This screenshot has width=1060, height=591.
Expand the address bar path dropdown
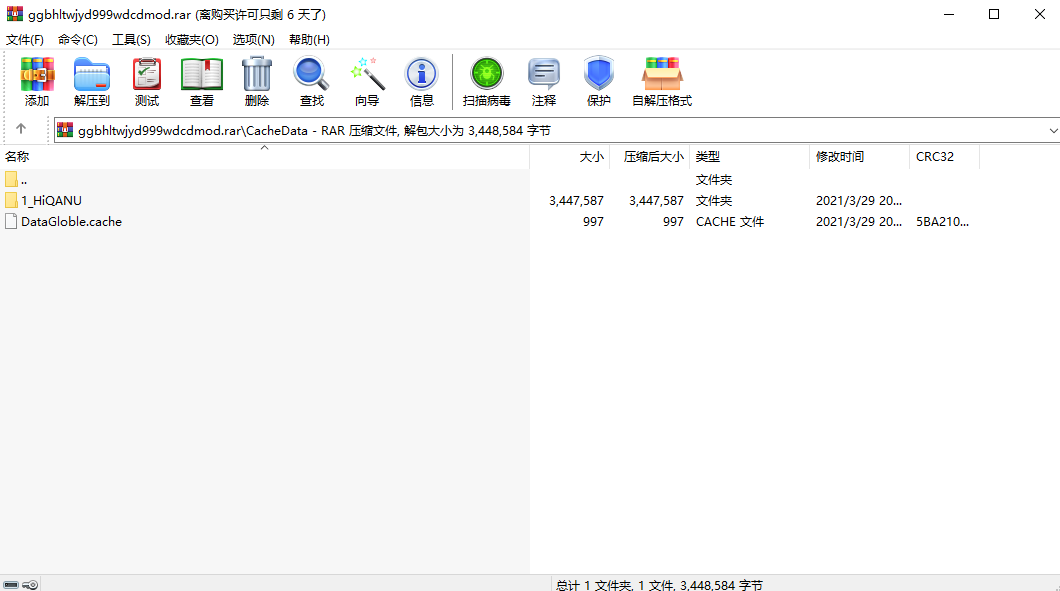(1053, 131)
